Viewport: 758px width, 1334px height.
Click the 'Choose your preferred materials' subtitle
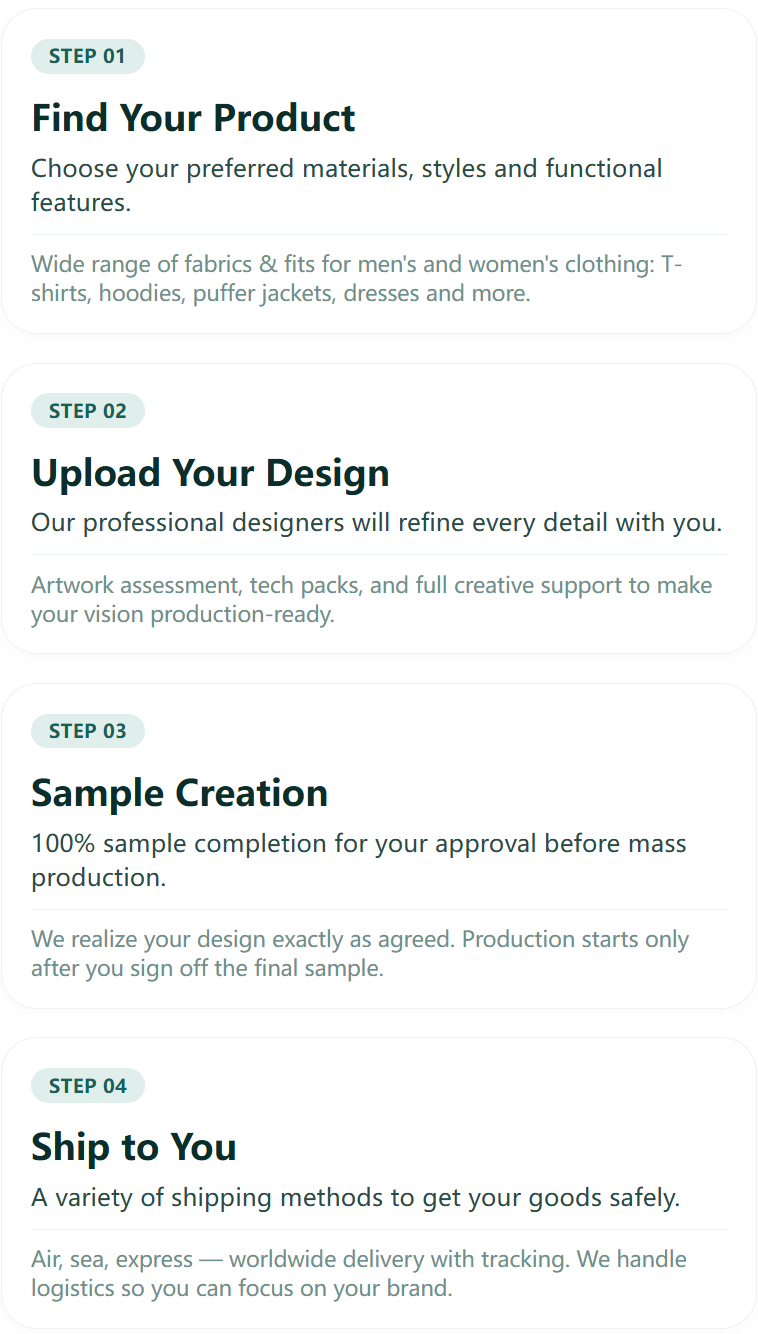click(347, 185)
